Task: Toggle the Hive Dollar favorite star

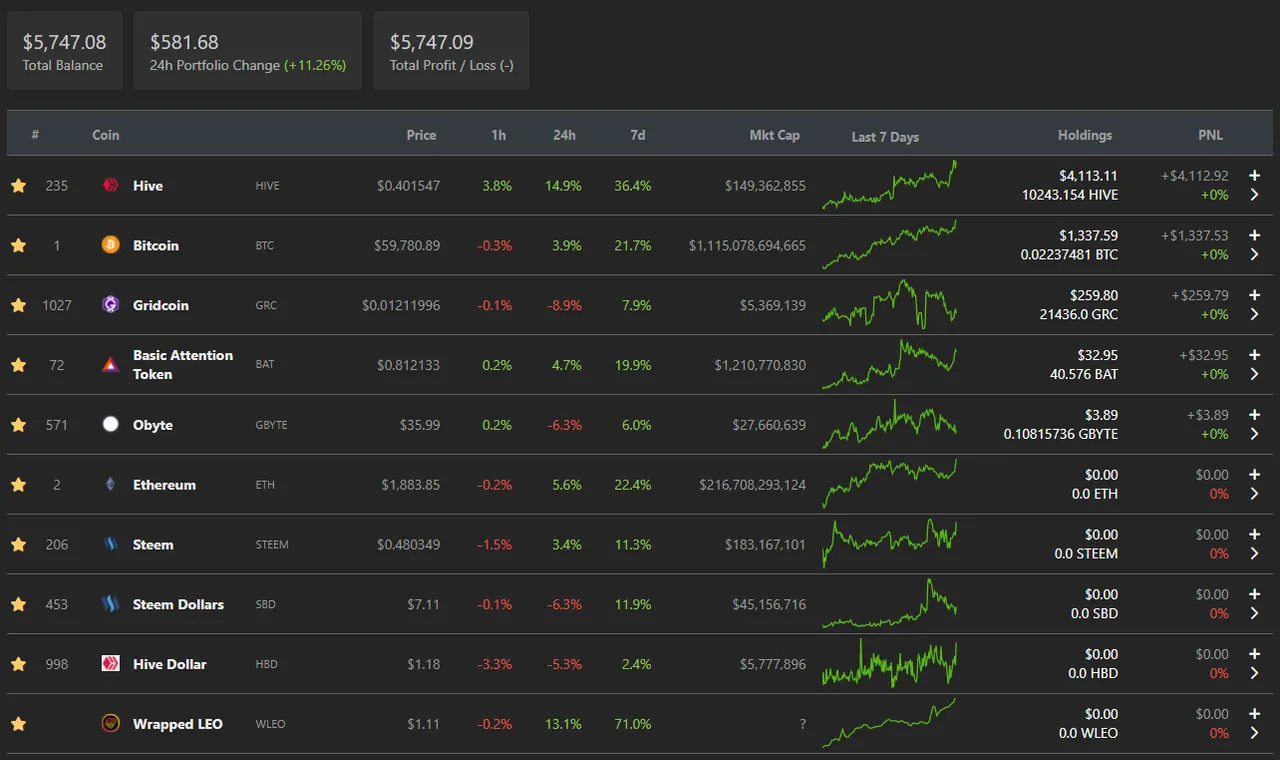Action: tap(18, 664)
